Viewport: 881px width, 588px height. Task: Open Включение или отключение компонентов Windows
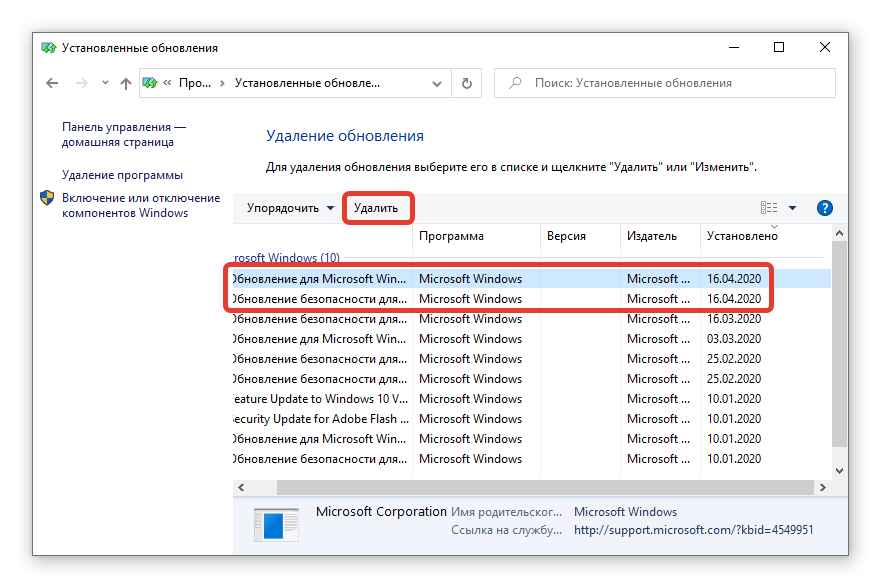140,205
